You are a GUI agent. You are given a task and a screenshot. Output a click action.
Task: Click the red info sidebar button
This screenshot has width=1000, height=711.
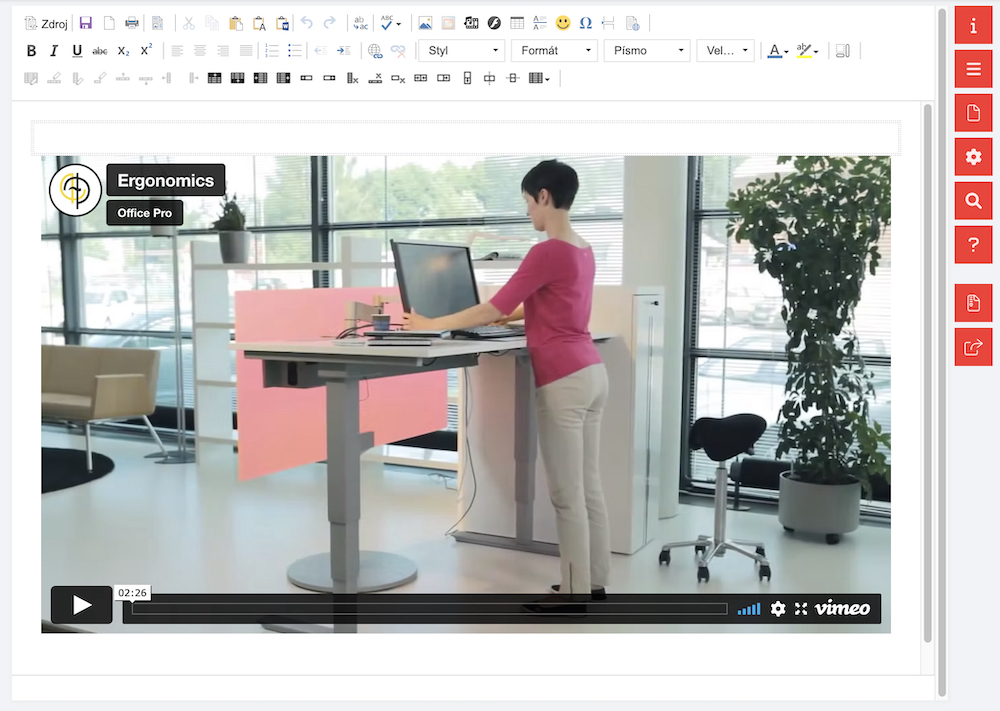coord(973,26)
